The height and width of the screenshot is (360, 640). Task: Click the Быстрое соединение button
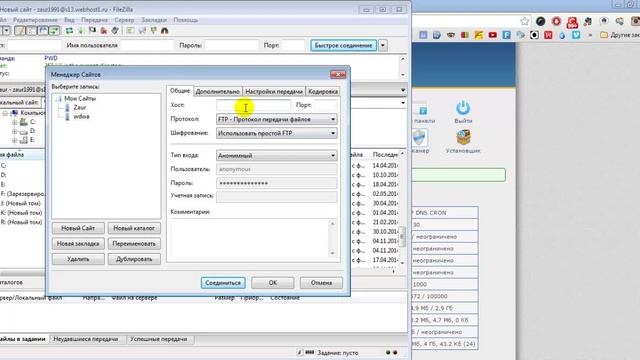343,45
